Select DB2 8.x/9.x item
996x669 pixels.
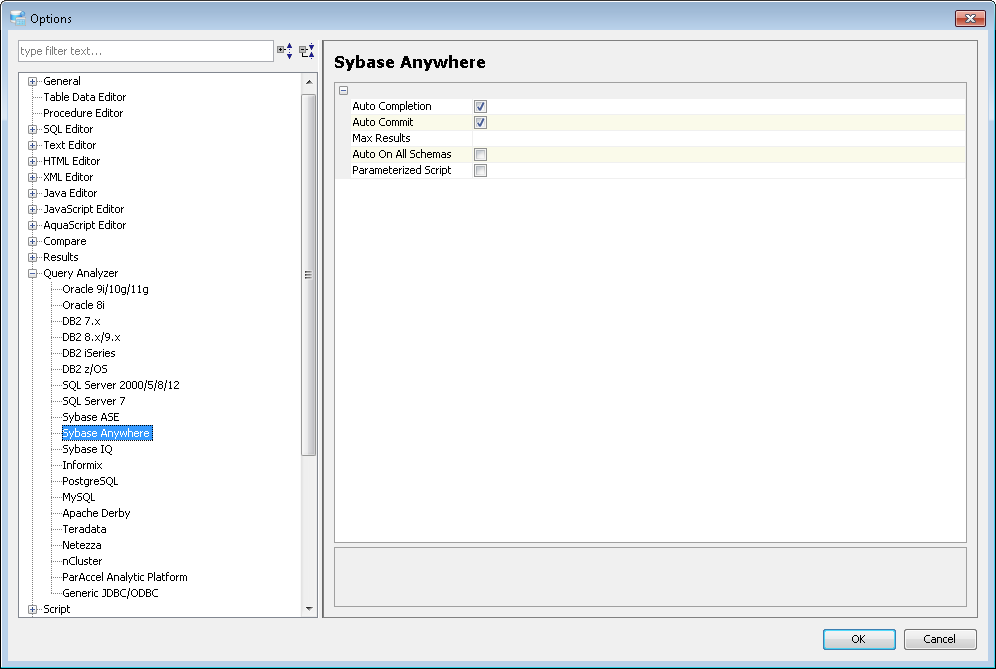[x=91, y=337]
